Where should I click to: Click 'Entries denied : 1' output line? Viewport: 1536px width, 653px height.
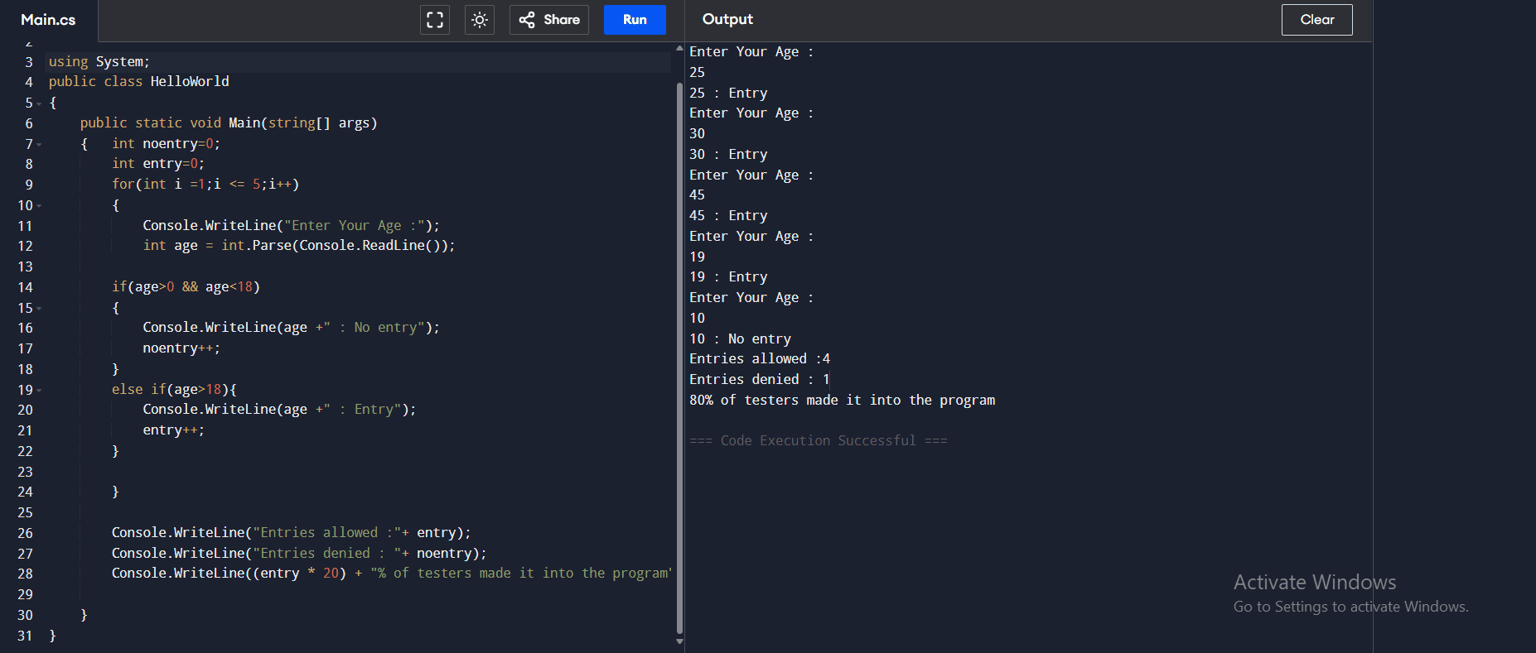tap(759, 380)
